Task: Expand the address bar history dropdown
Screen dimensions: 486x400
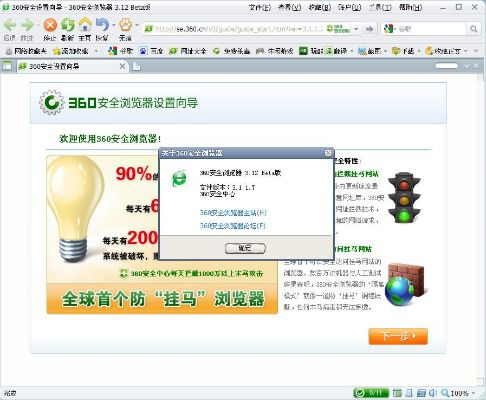Action: [x=356, y=29]
